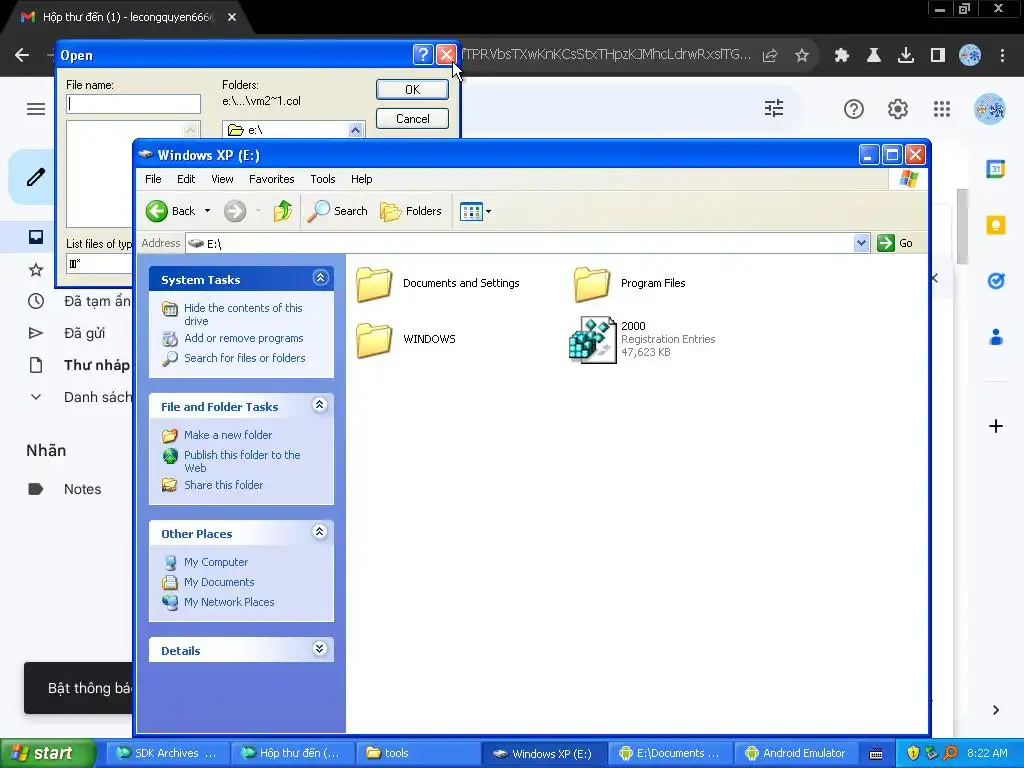The width and height of the screenshot is (1024, 768).
Task: Select the e:\ folder in Open dialog list
Action: pyautogui.click(x=253, y=130)
